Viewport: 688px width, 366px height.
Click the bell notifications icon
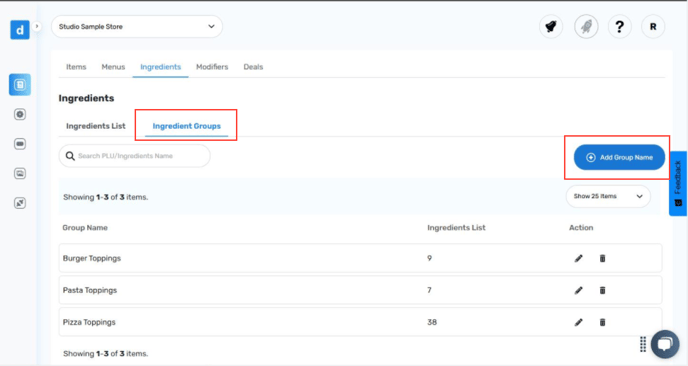(x=551, y=27)
